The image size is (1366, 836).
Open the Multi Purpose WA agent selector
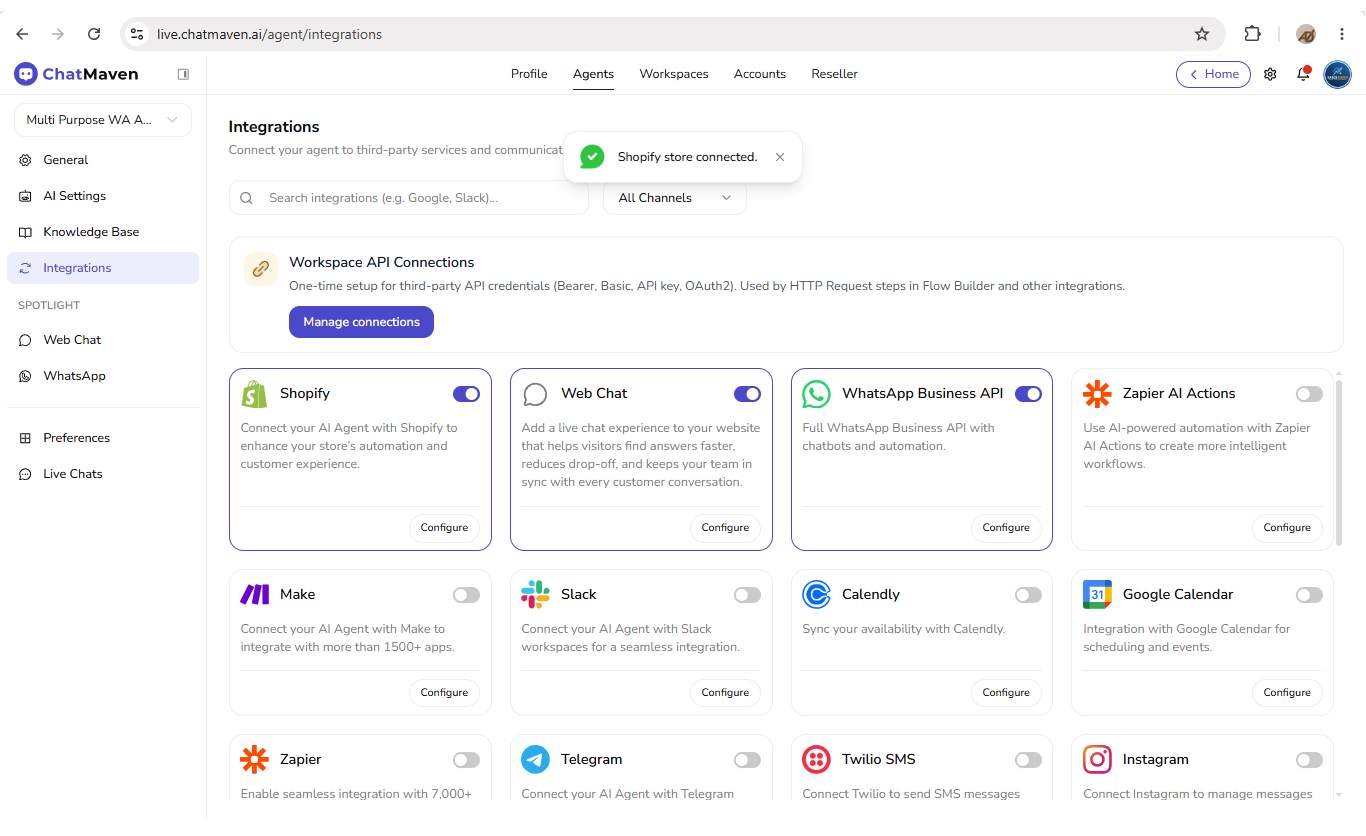103,120
